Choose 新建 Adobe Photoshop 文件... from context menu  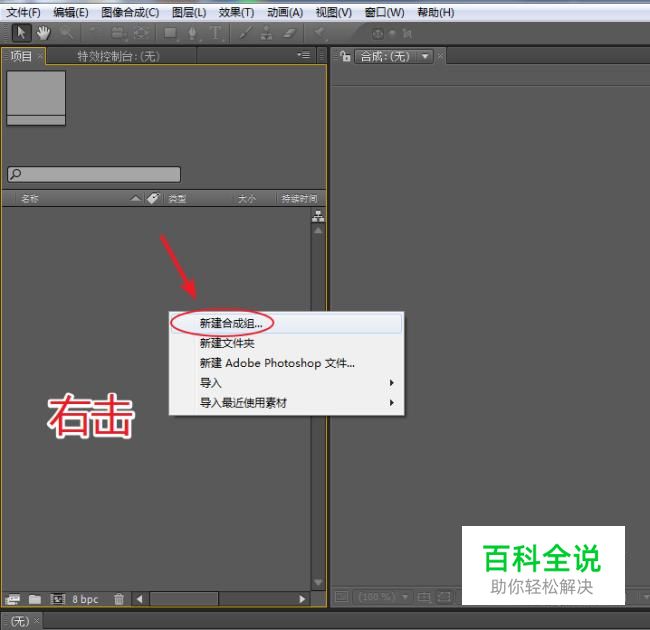pyautogui.click(x=286, y=363)
